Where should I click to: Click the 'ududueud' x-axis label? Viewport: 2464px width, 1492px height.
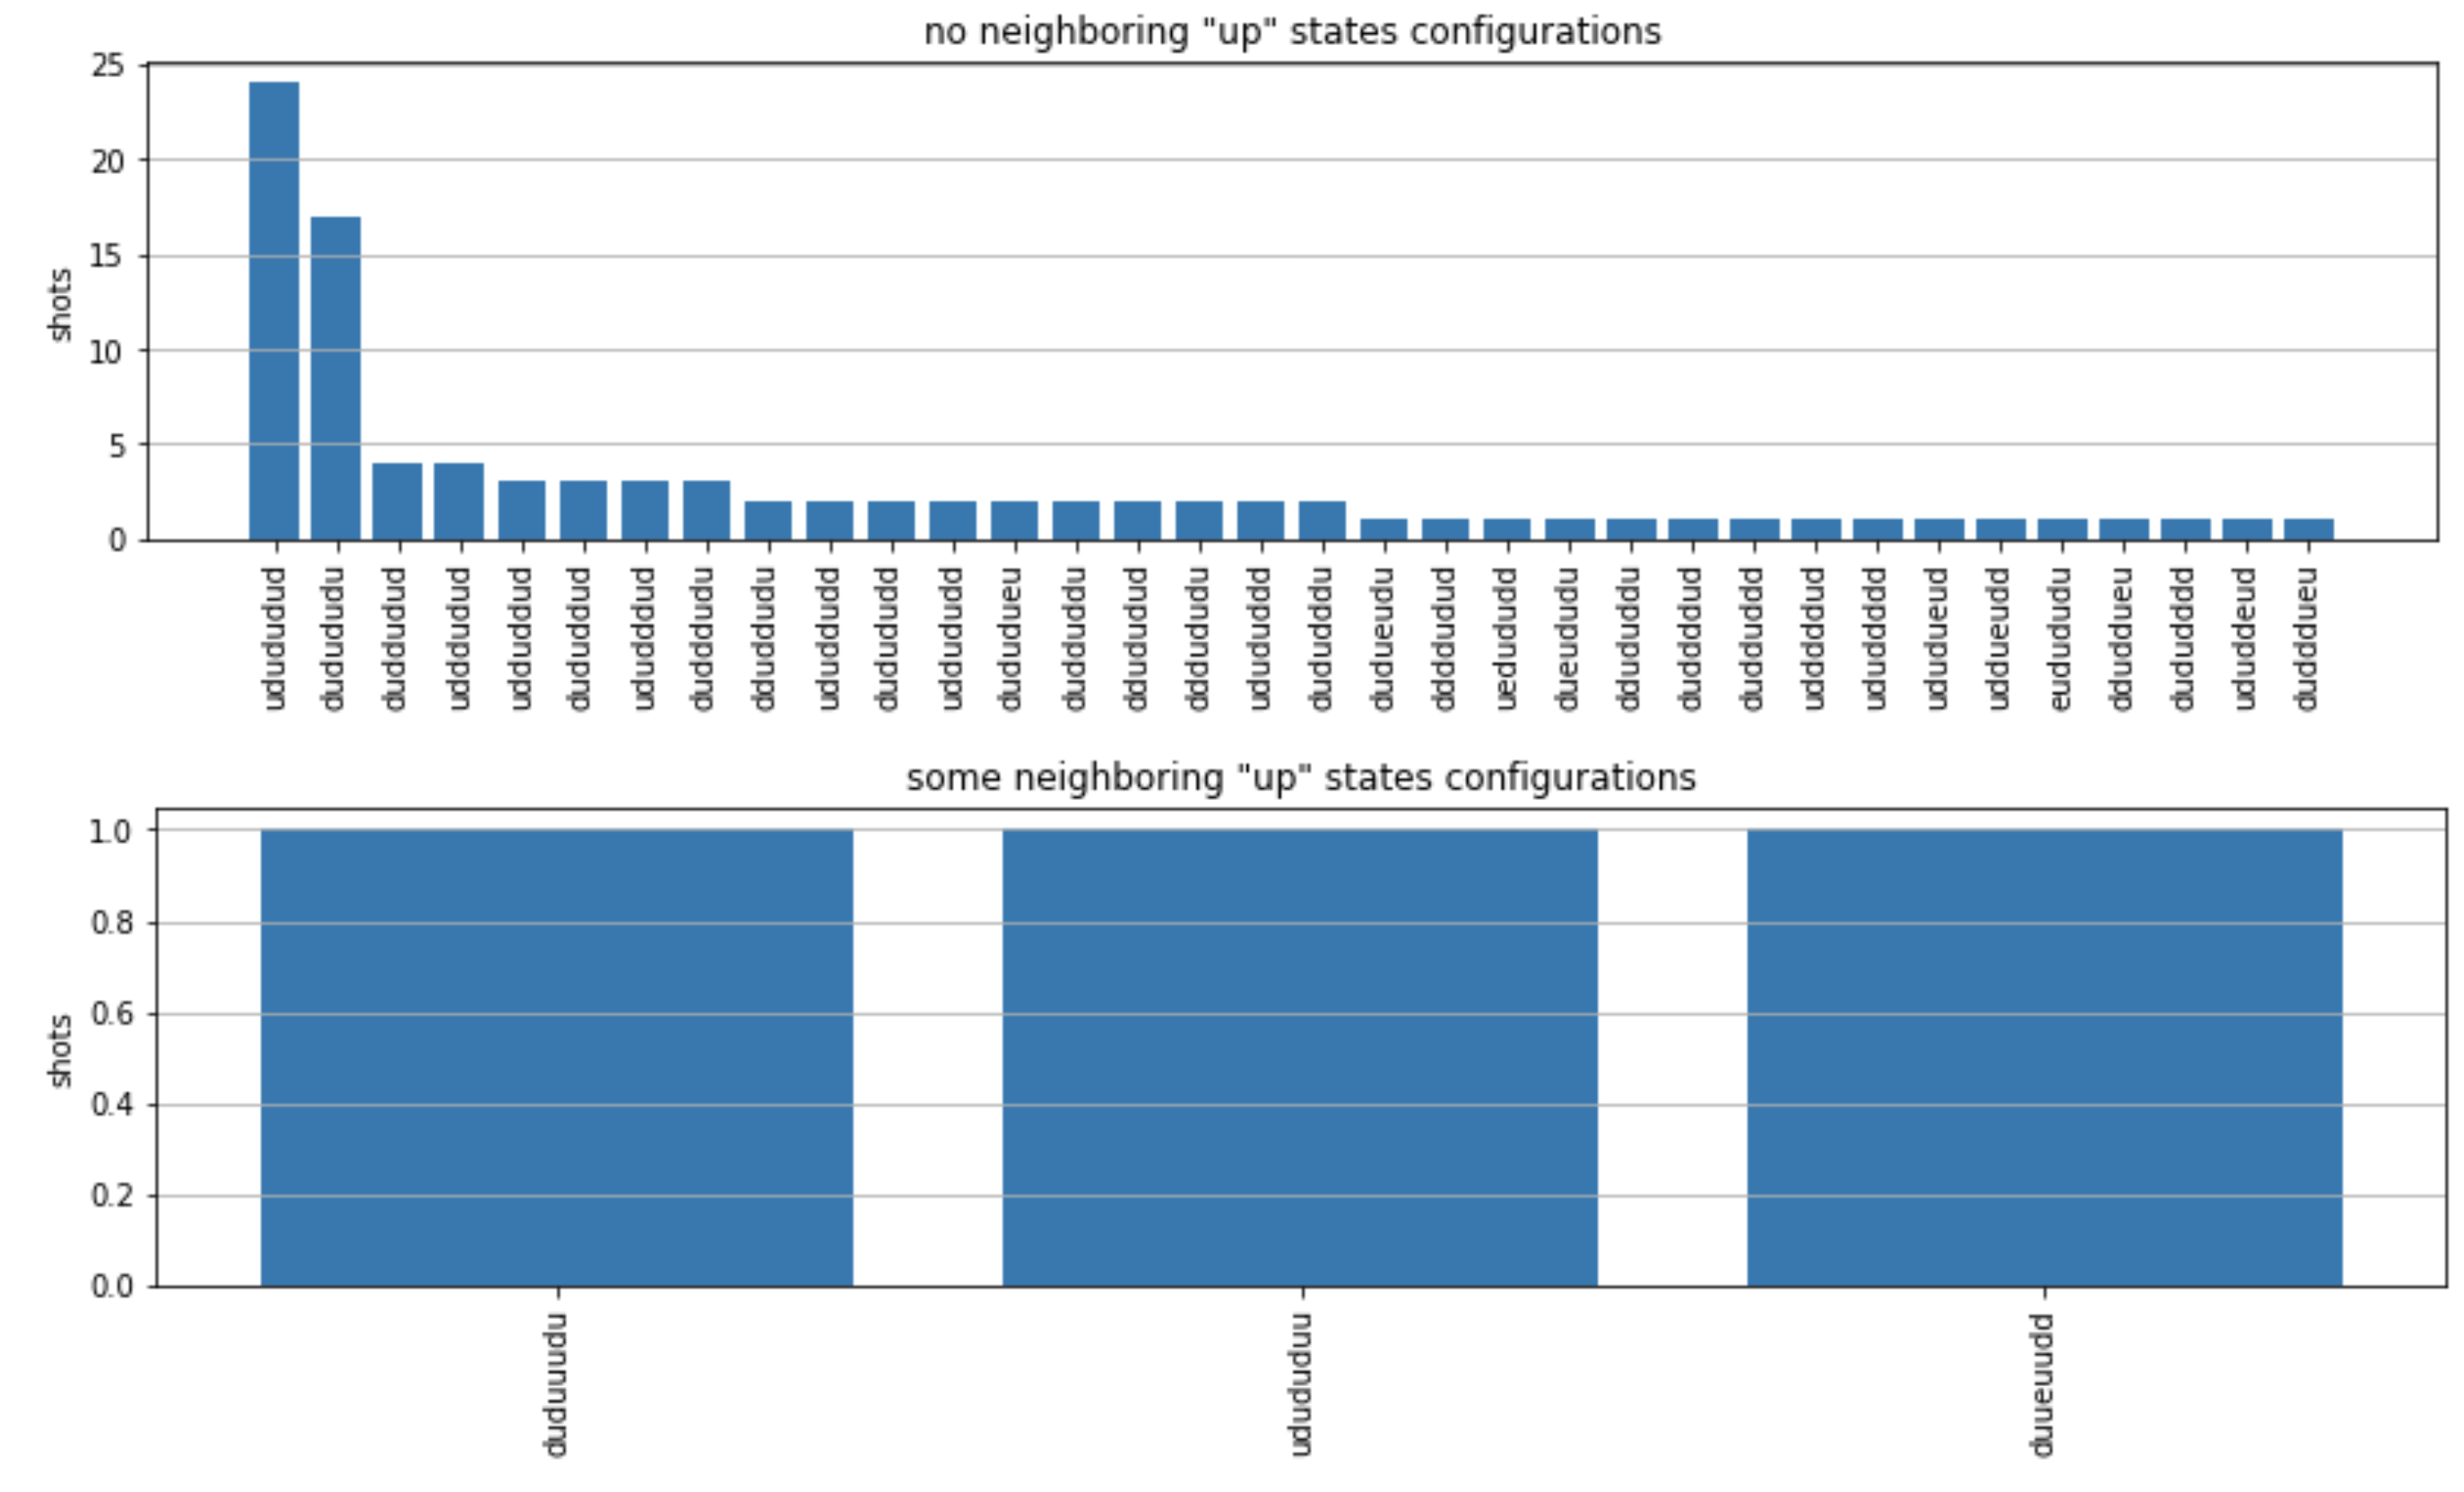pos(1937,638)
